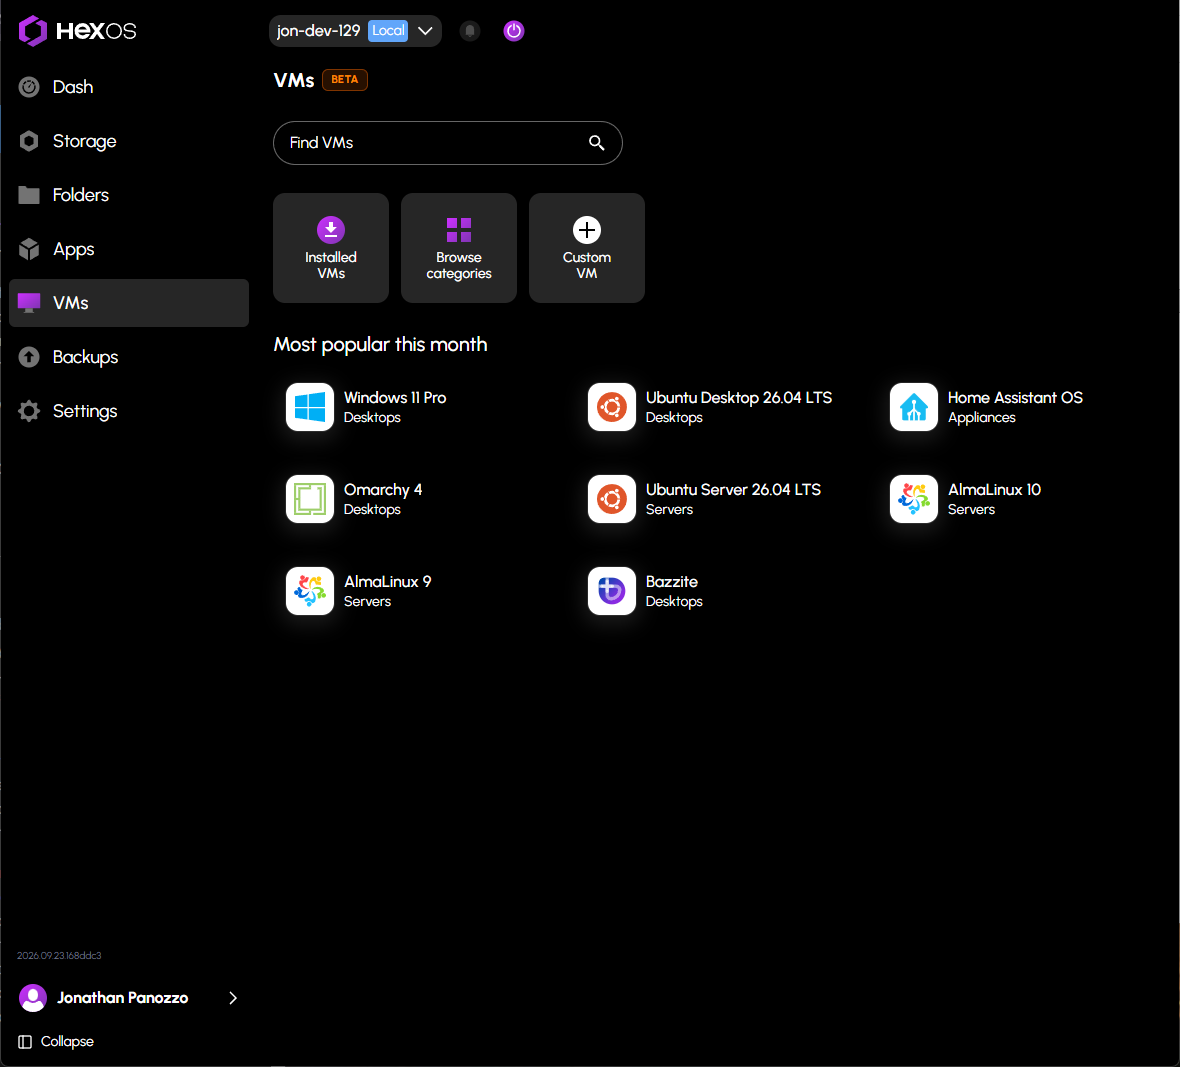Click the Windows 11 Pro icon
The width and height of the screenshot is (1180, 1067).
310,407
